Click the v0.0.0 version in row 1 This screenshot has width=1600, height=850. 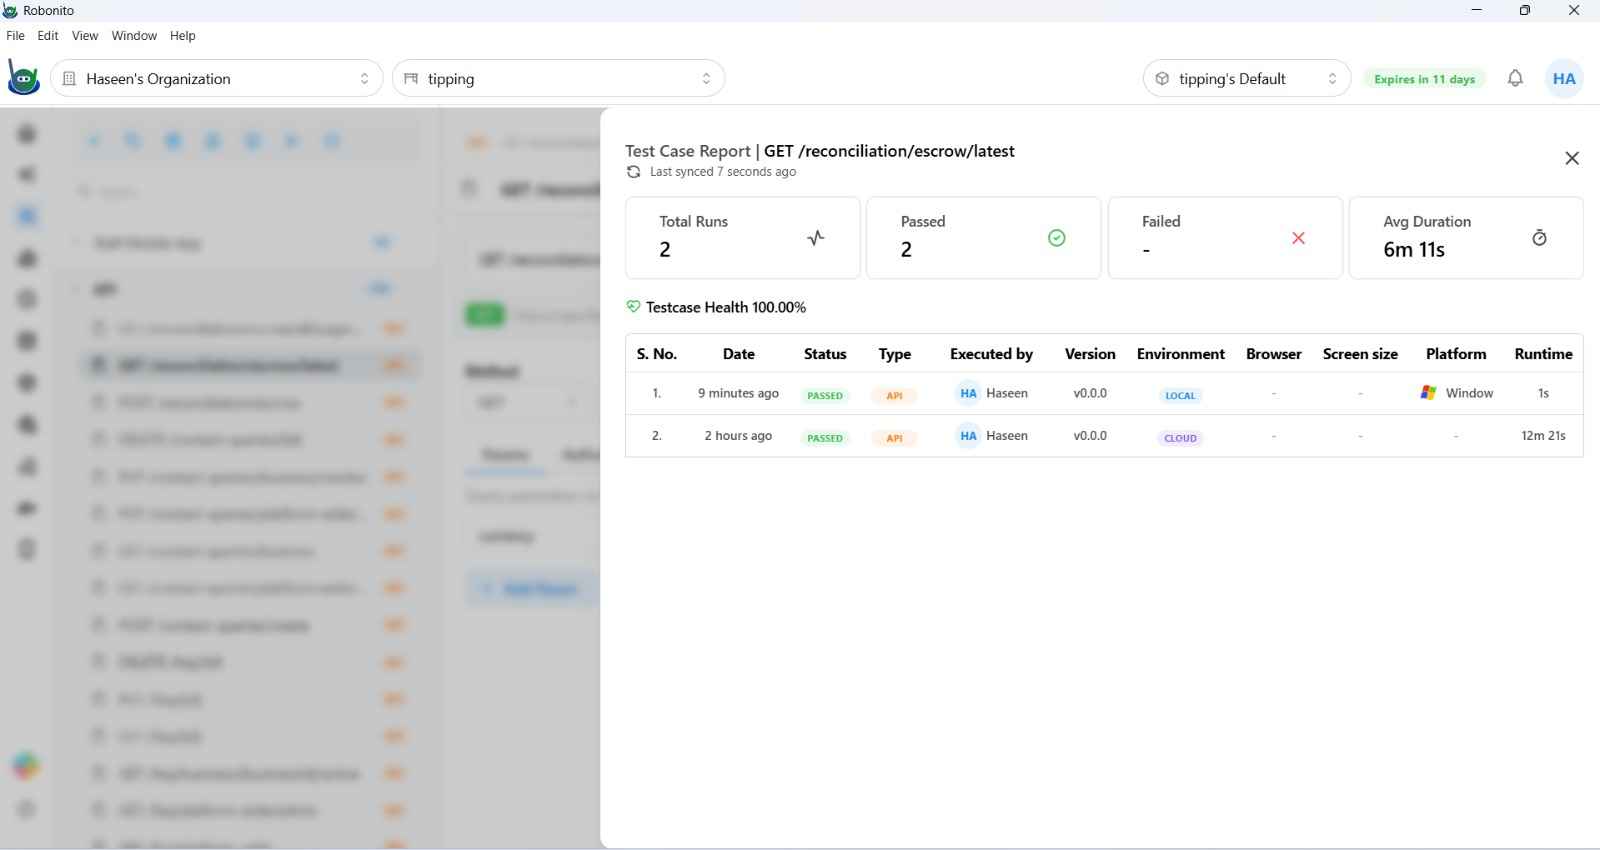pyautogui.click(x=1090, y=393)
